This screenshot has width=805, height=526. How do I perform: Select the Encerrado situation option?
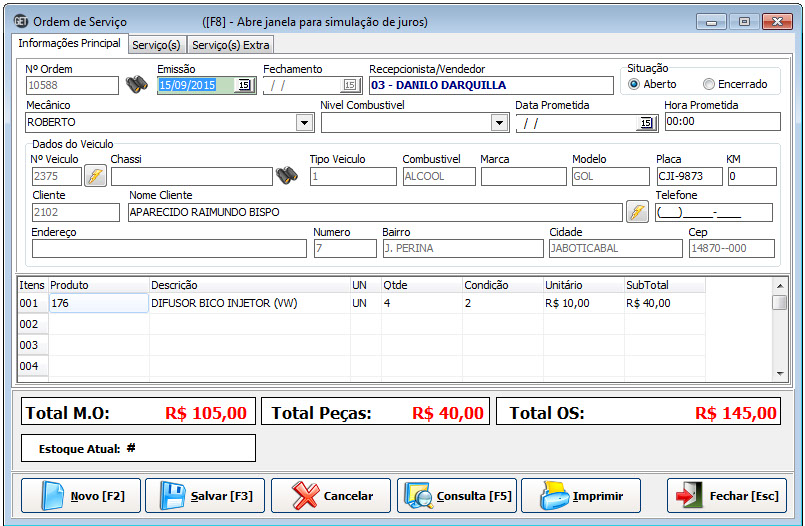tap(709, 85)
